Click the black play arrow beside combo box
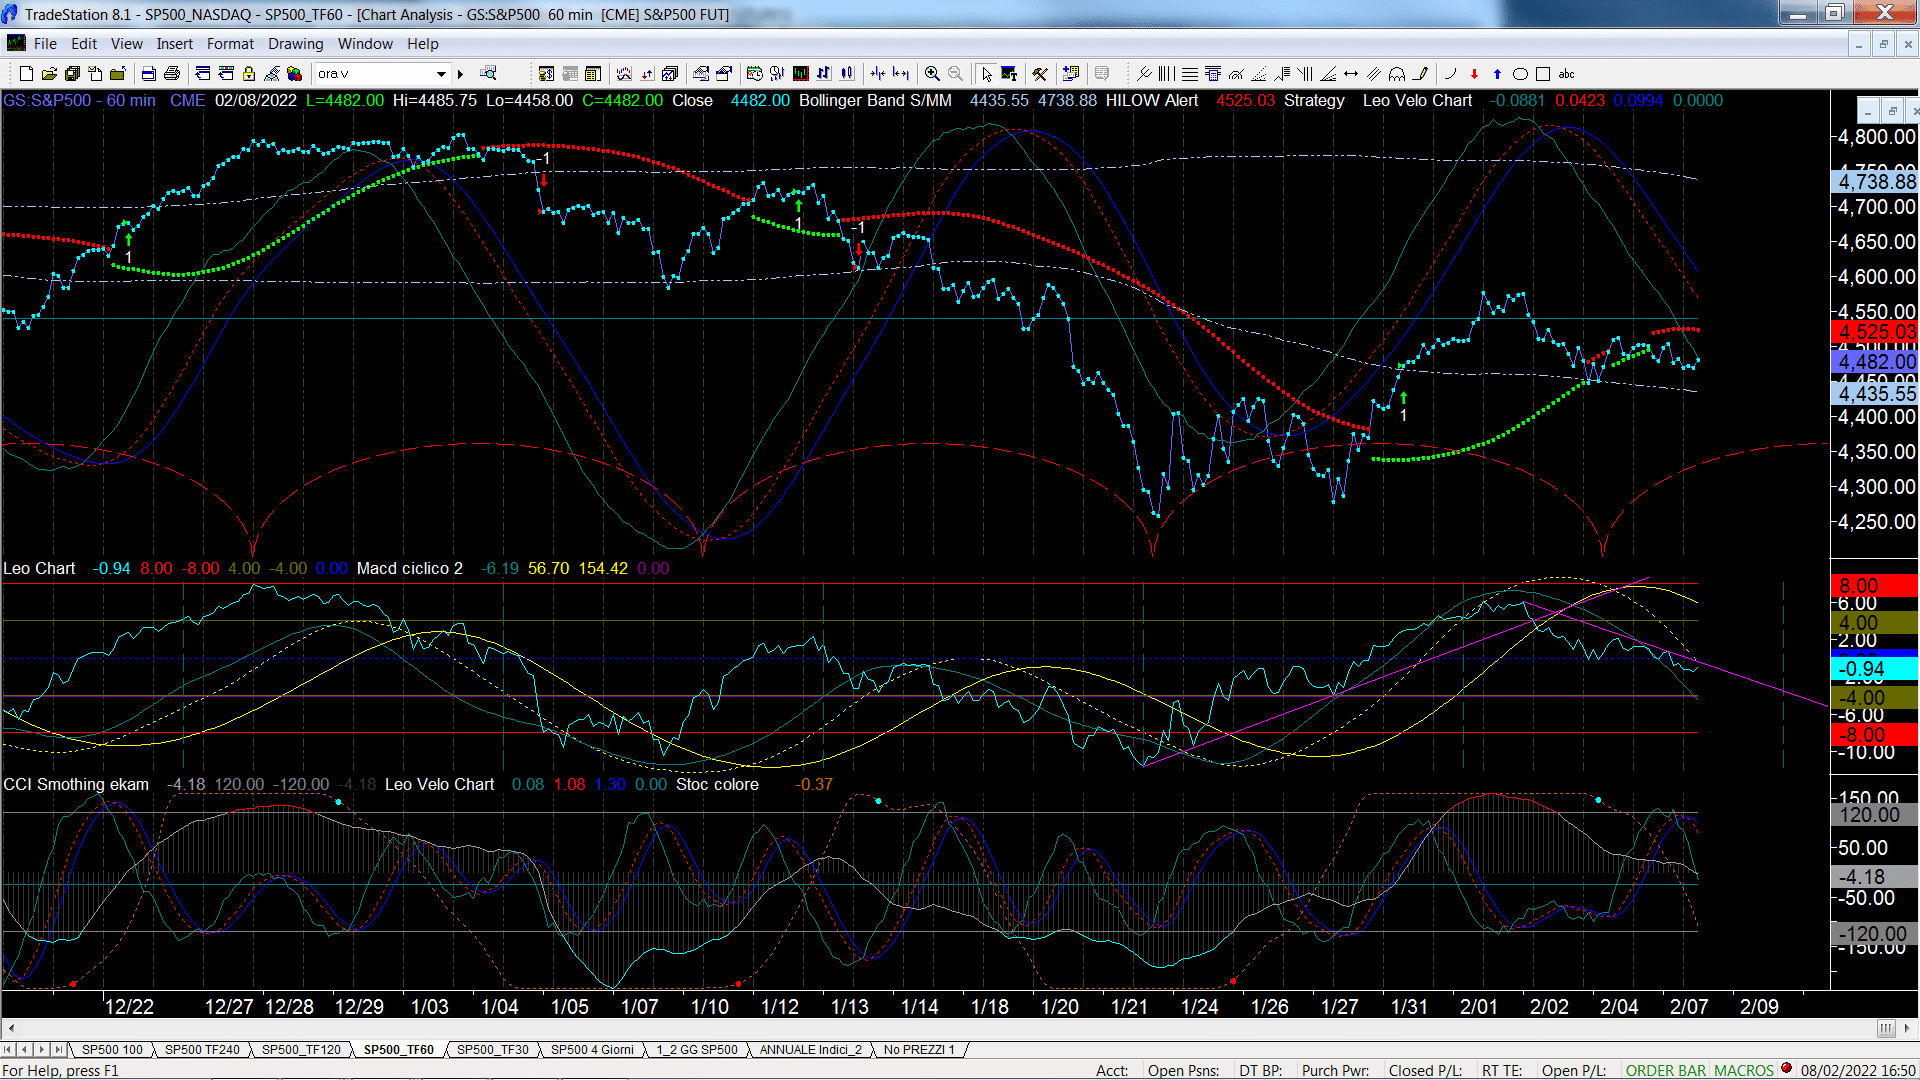Viewport: 1920px width, 1080px height. coord(460,74)
